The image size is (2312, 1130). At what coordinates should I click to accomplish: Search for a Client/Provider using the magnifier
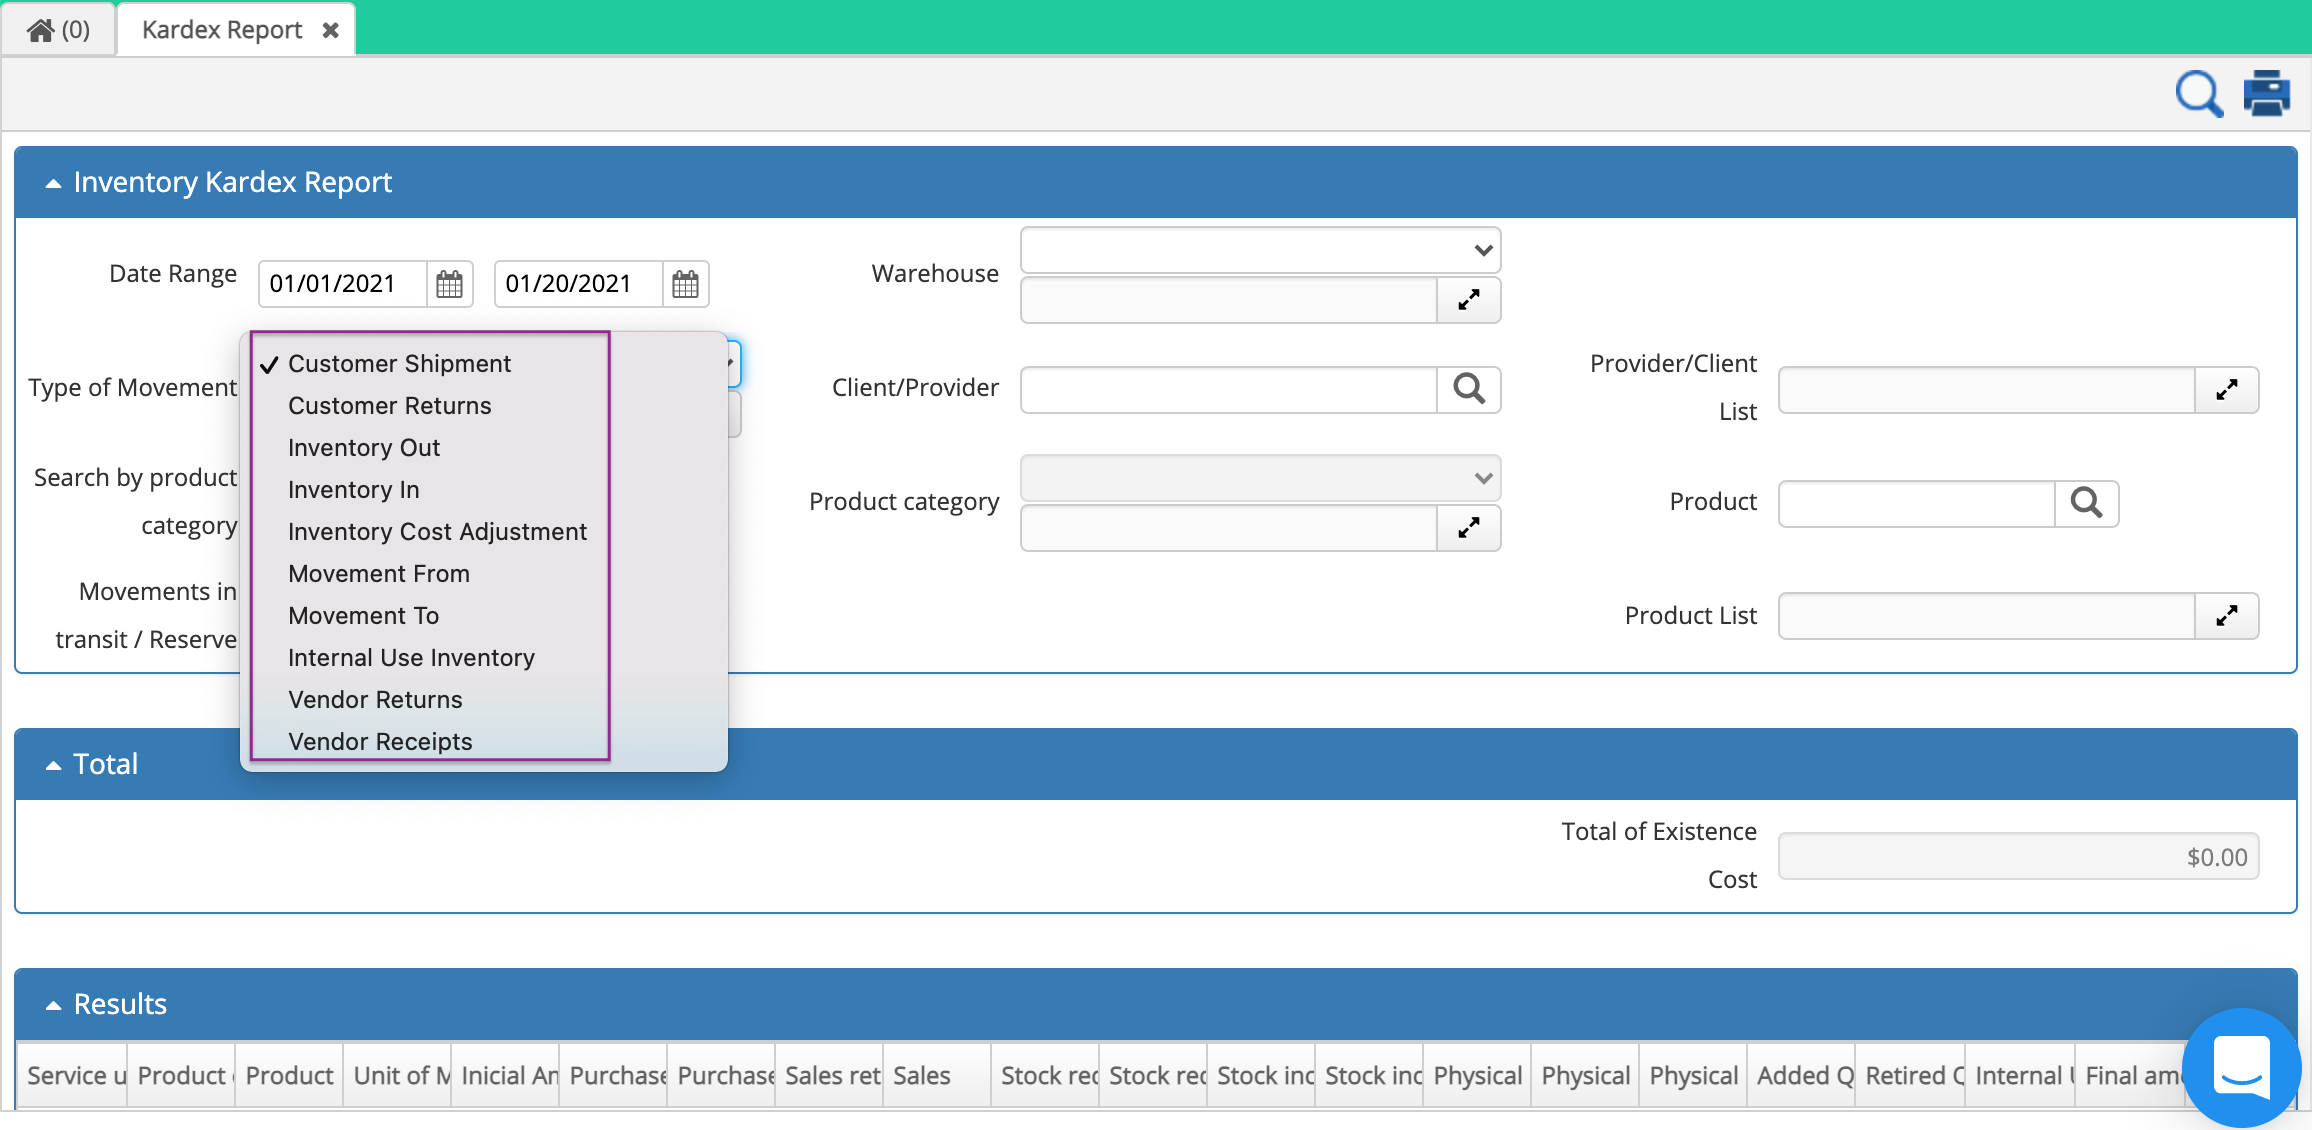1470,390
